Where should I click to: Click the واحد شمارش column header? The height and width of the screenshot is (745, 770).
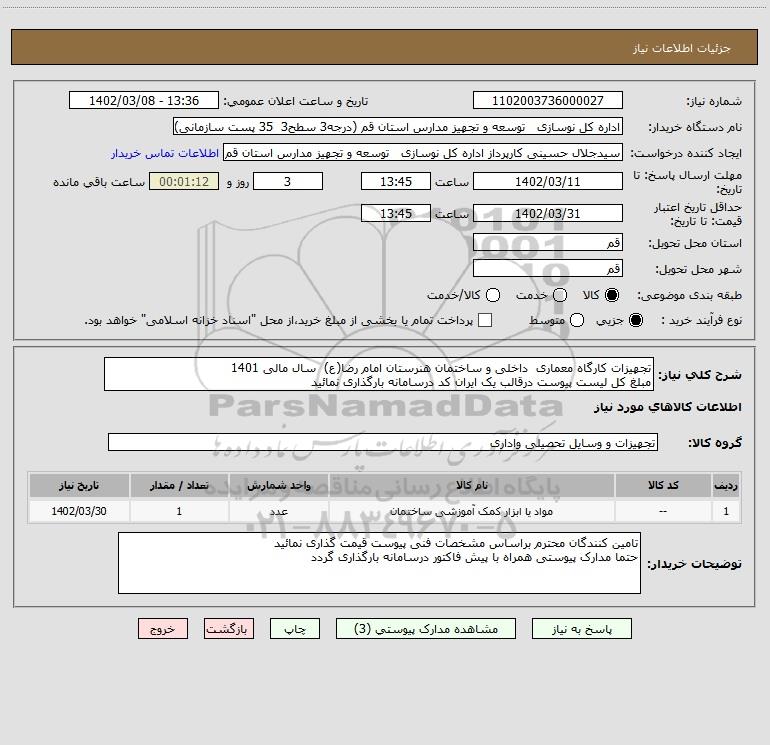pyautogui.click(x=278, y=485)
